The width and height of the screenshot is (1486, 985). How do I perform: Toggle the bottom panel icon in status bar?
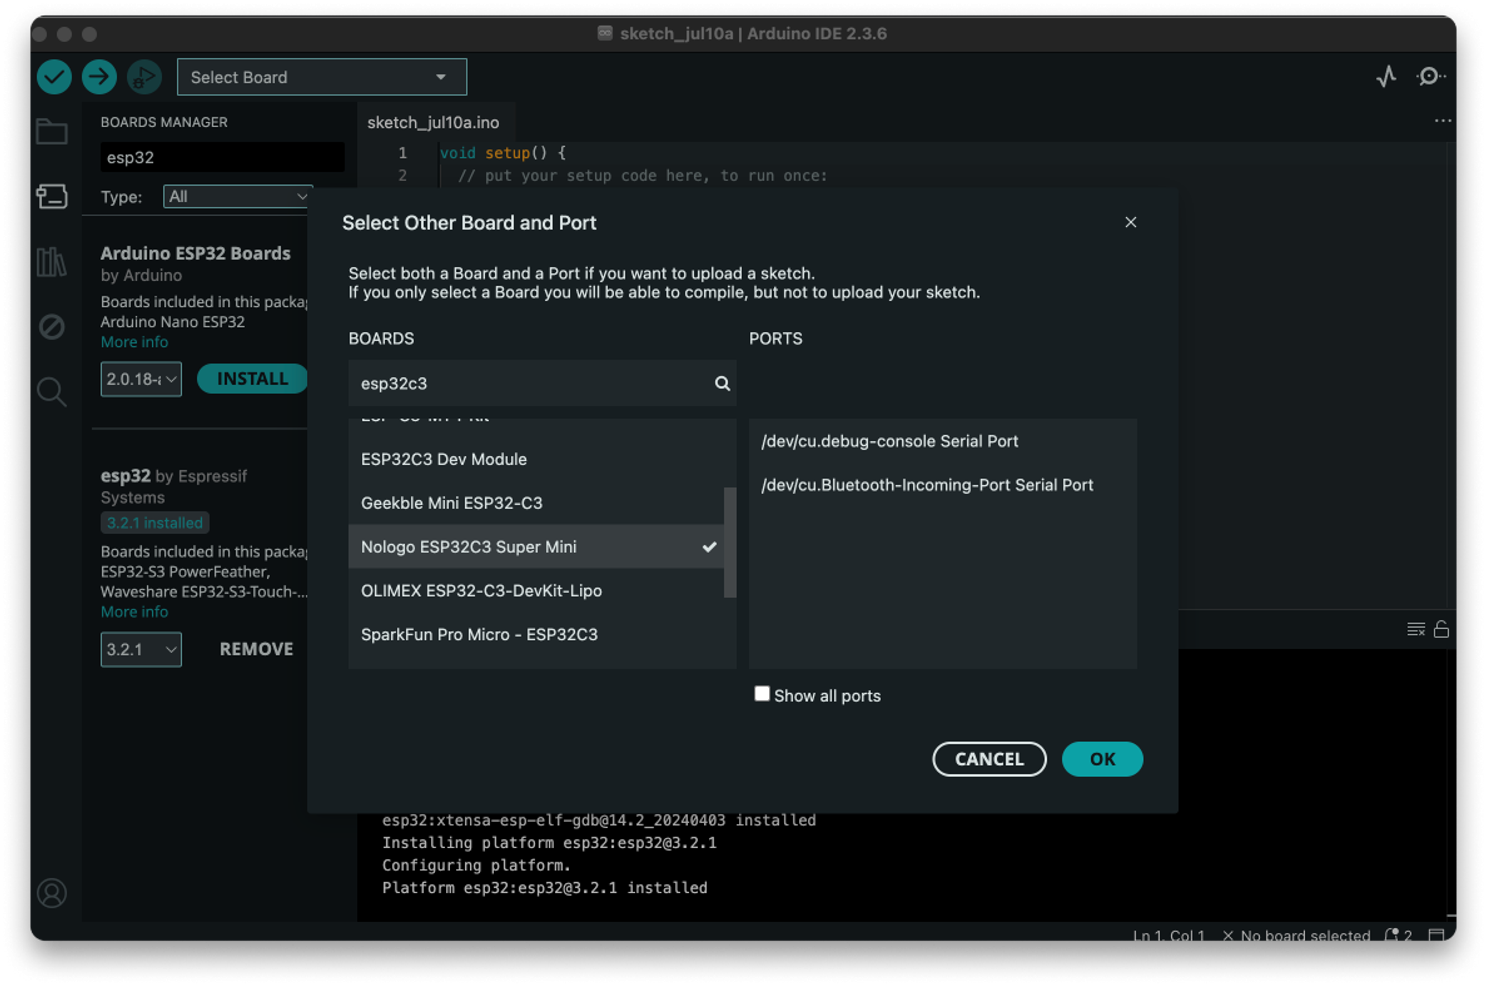[x=1436, y=936]
